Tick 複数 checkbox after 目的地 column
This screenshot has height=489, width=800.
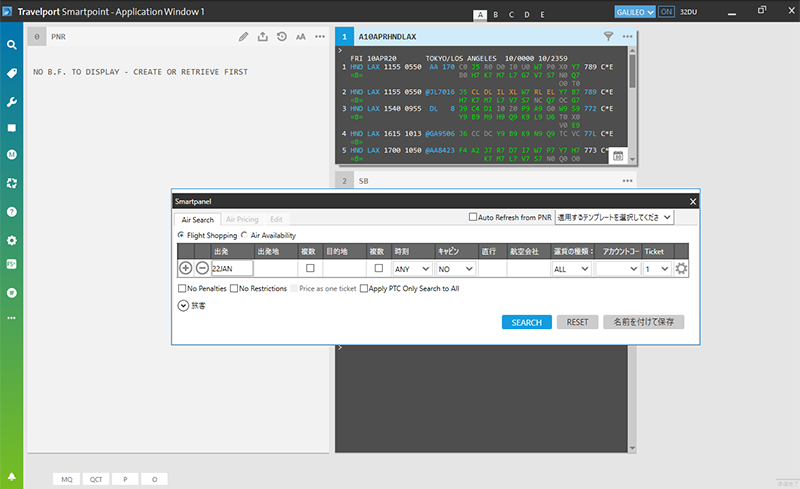(x=379, y=268)
